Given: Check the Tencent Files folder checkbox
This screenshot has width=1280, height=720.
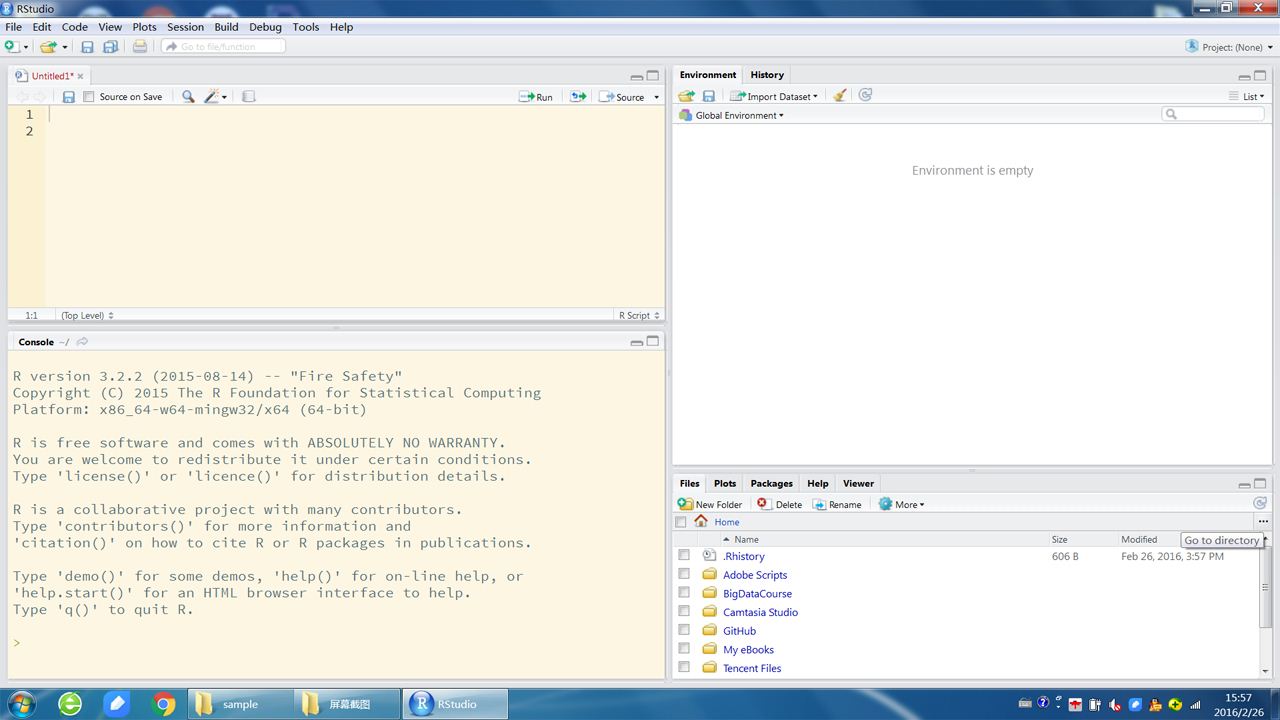Looking at the screenshot, I should click(684, 667).
